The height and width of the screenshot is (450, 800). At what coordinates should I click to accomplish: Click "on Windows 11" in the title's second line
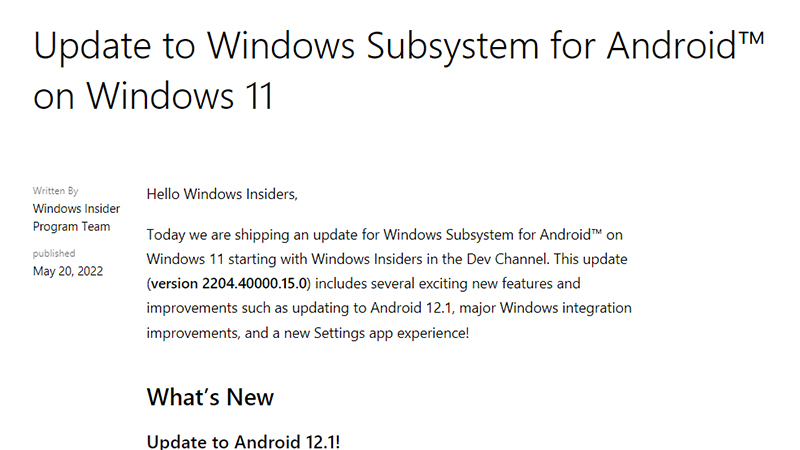click(152, 97)
